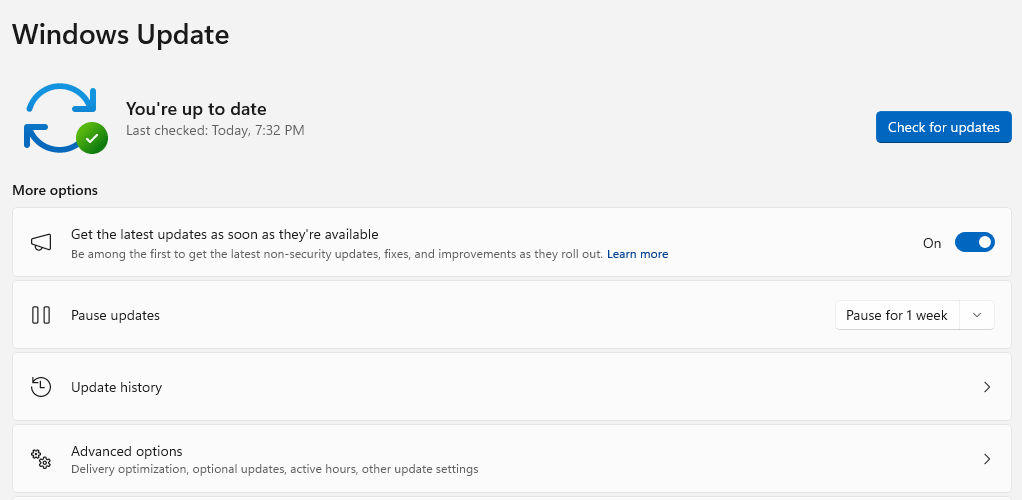Screen dimensions: 1022x500
Task: Click the pause icon beside Pause updates
Action: pyautogui.click(x=41, y=315)
